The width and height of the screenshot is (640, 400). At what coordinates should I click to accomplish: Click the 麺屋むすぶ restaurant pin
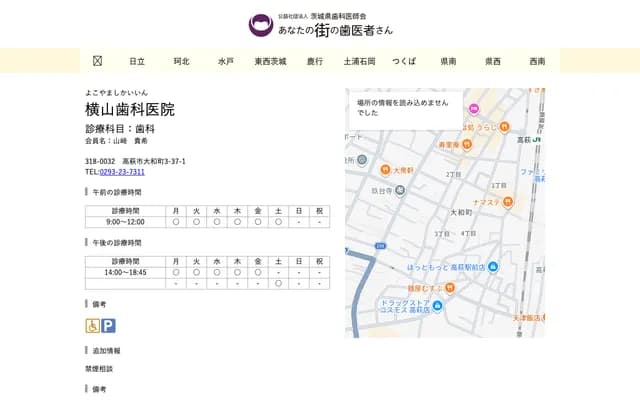[449, 288]
